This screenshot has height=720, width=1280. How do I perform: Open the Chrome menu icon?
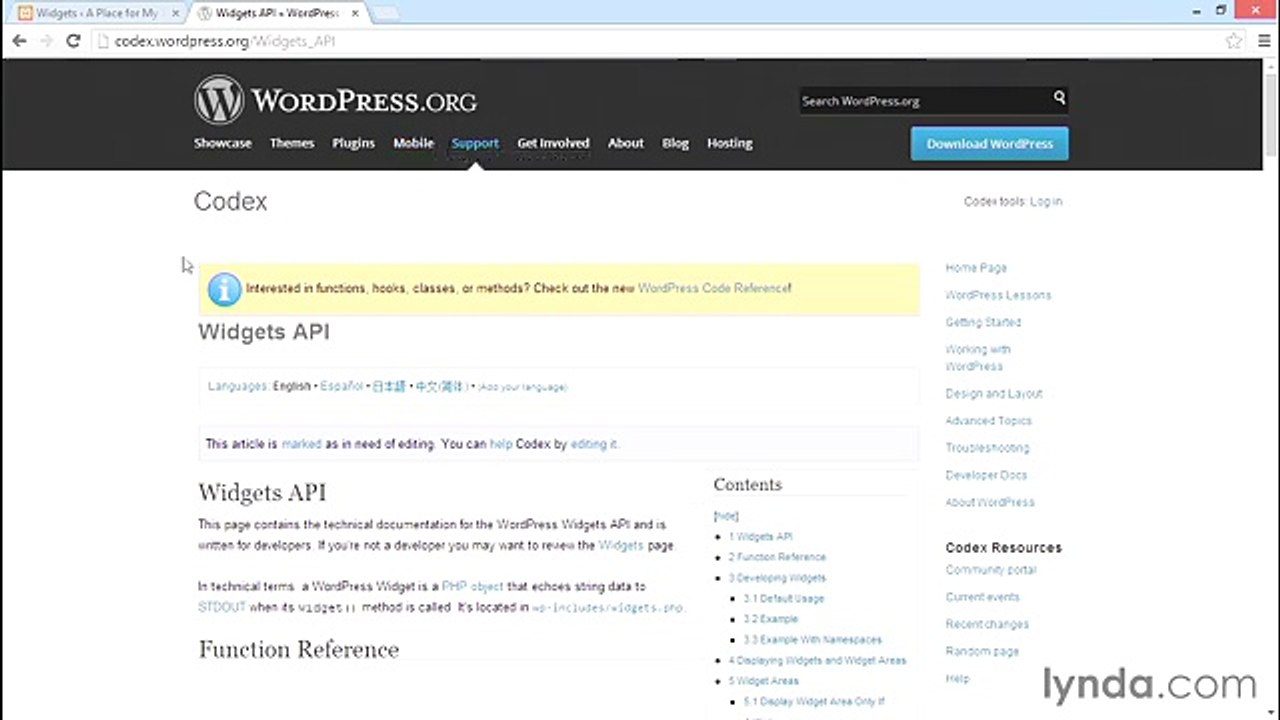pos(1263,41)
